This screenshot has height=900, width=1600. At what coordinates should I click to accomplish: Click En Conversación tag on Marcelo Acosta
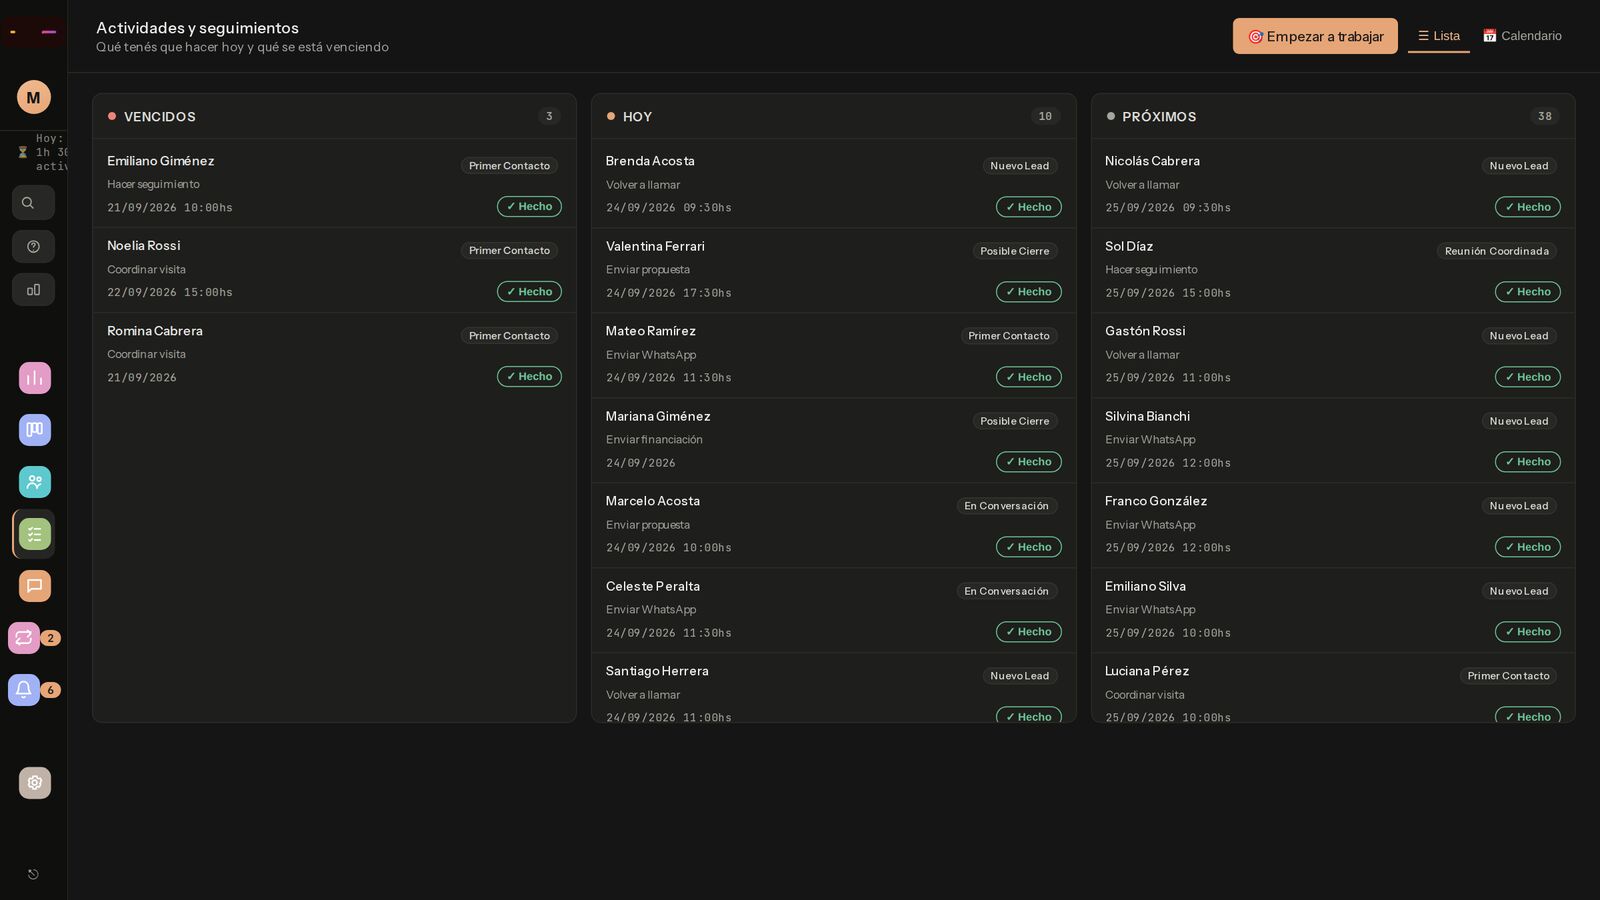click(1007, 506)
